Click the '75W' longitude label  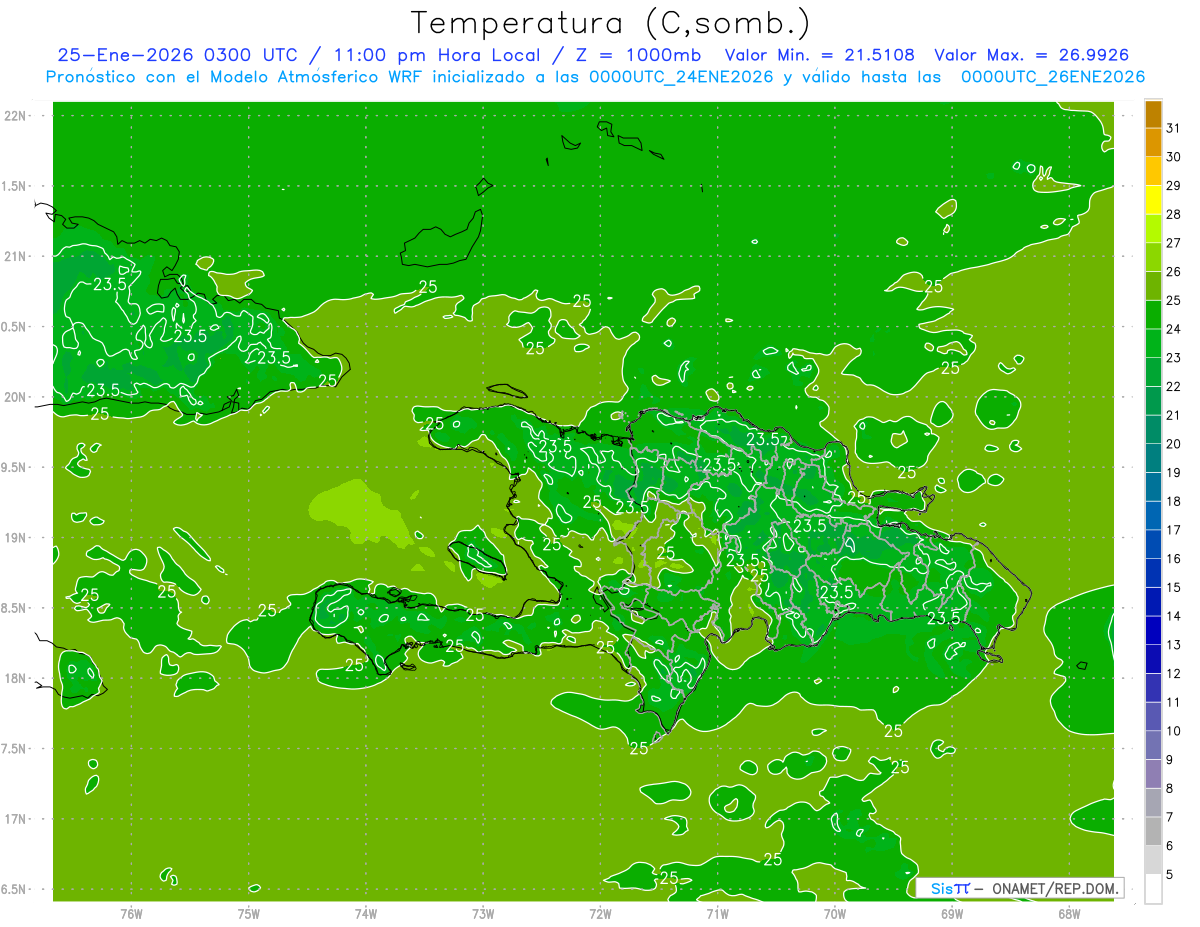click(x=249, y=914)
